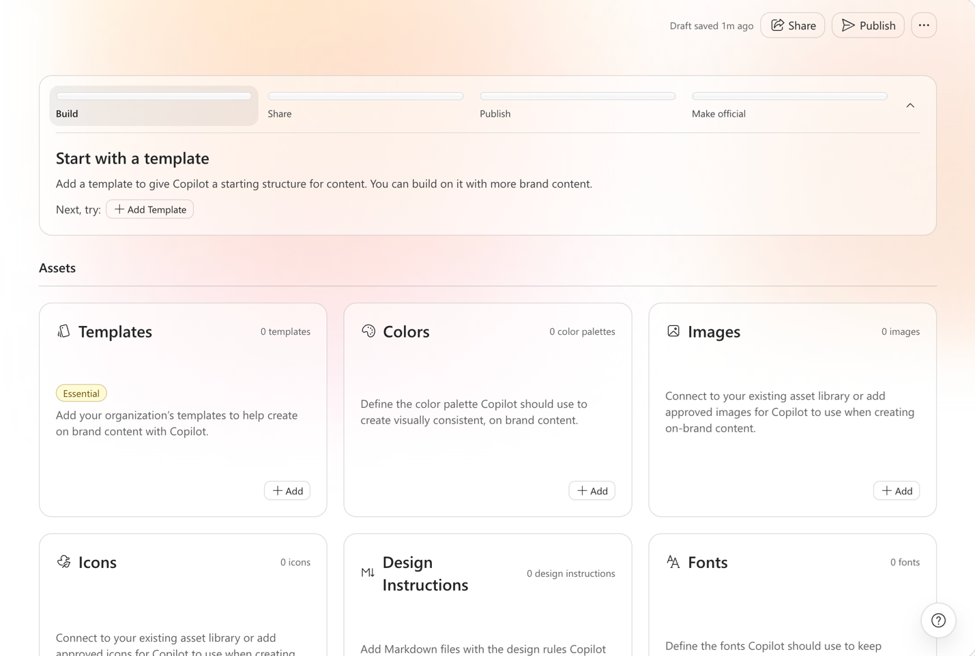975x656 pixels.
Task: Click the Fonts card icon
Action: [673, 562]
